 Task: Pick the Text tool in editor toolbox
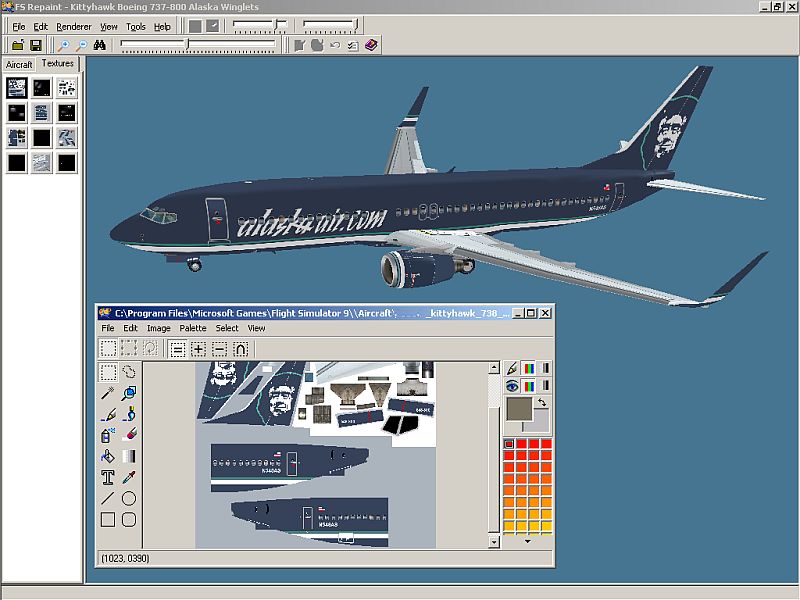(x=108, y=477)
